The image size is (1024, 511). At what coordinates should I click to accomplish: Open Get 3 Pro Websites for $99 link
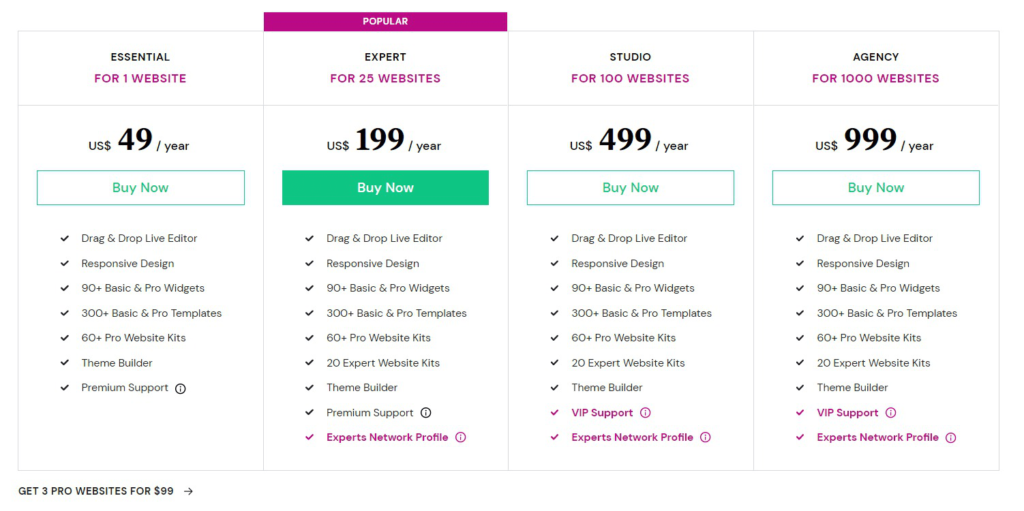[96, 491]
